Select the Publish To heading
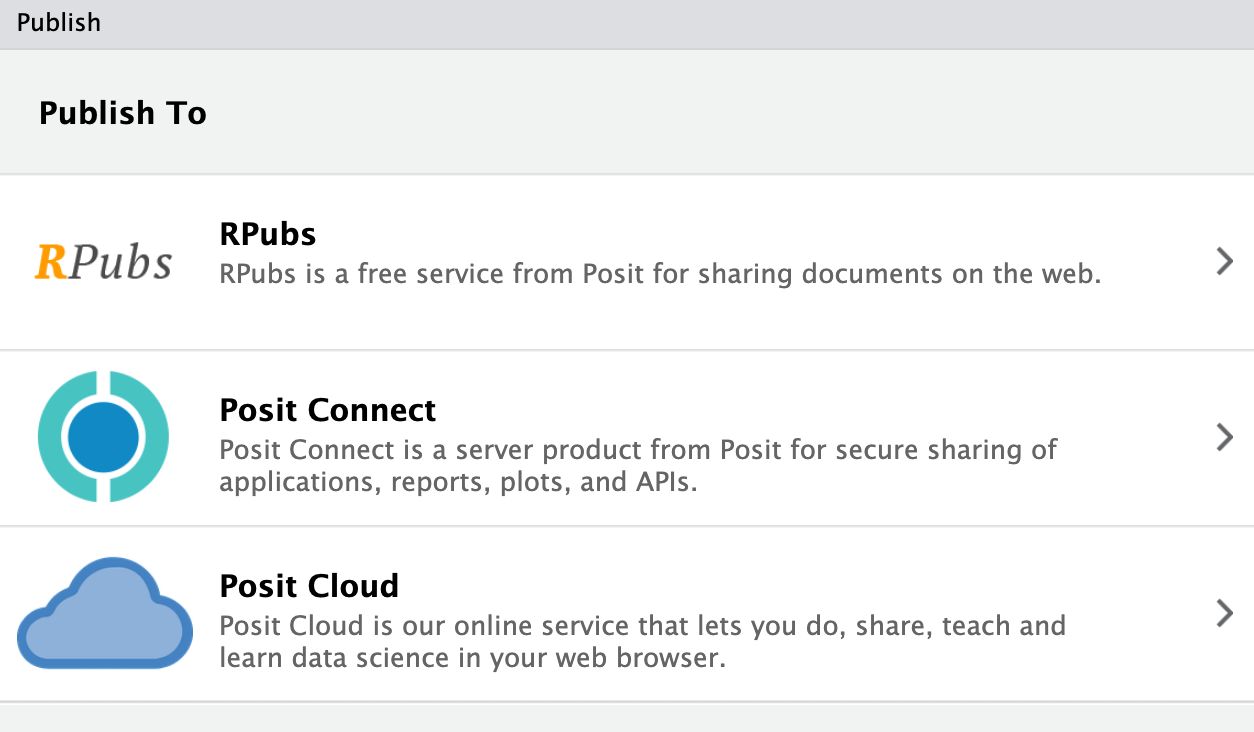The image size is (1254, 732). 122,113
